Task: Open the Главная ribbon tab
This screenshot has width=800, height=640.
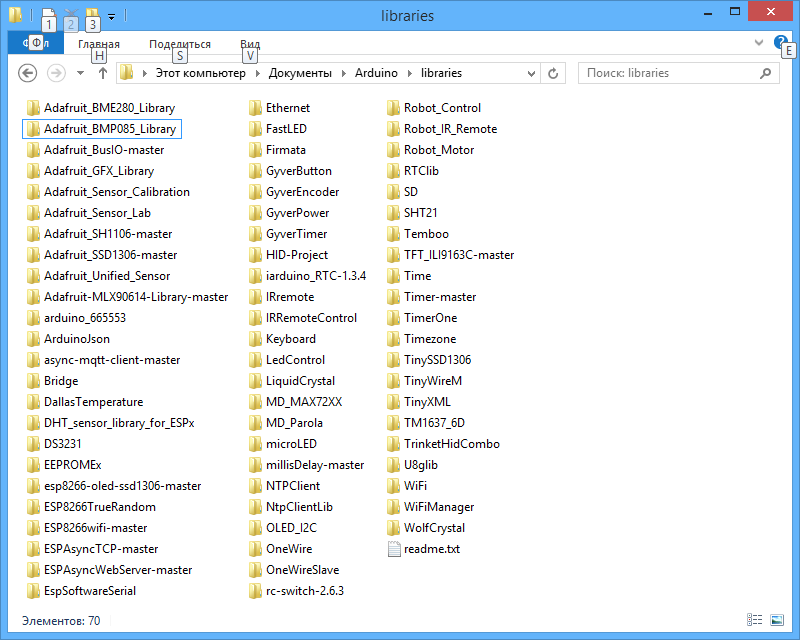Action: click(x=98, y=44)
